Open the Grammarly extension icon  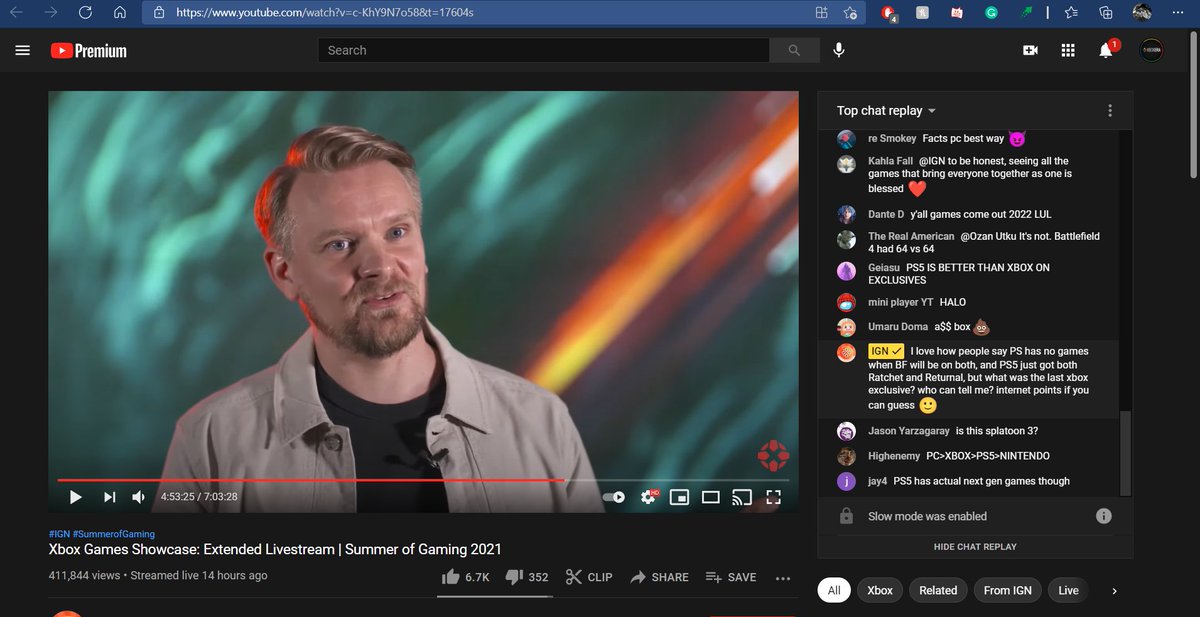tap(991, 13)
